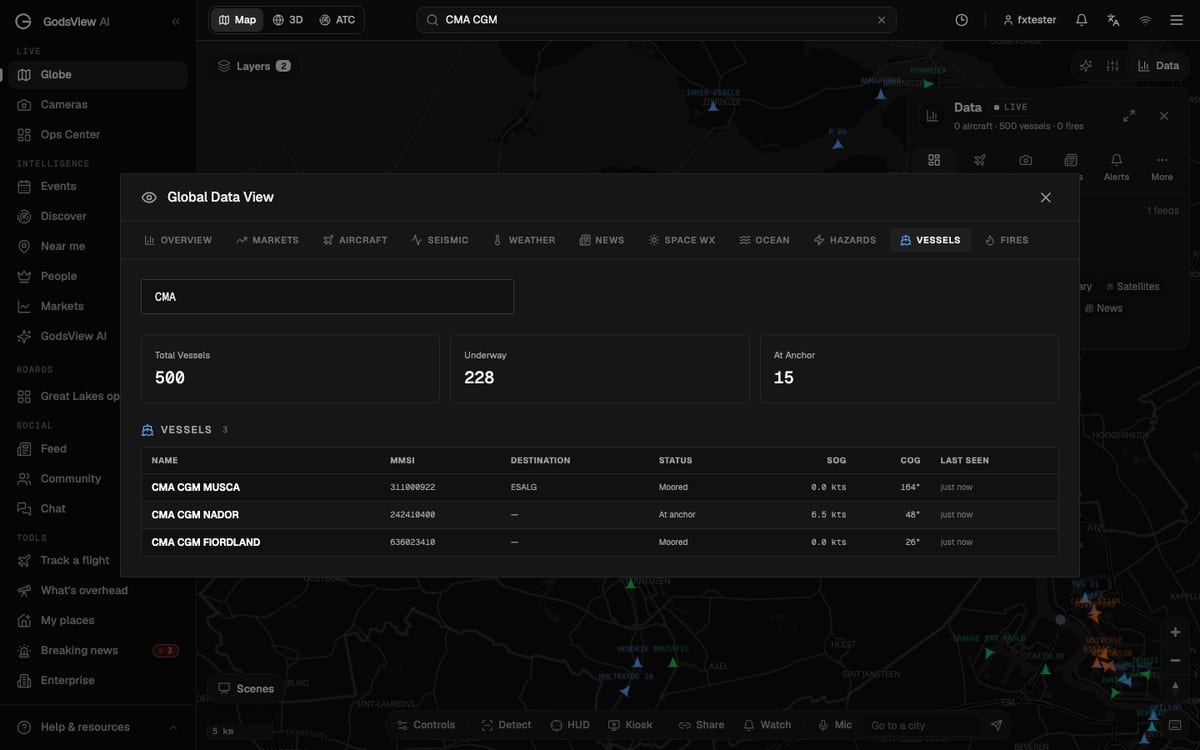This screenshot has width=1200, height=750.
Task: Open the Scenes menu
Action: click(246, 689)
